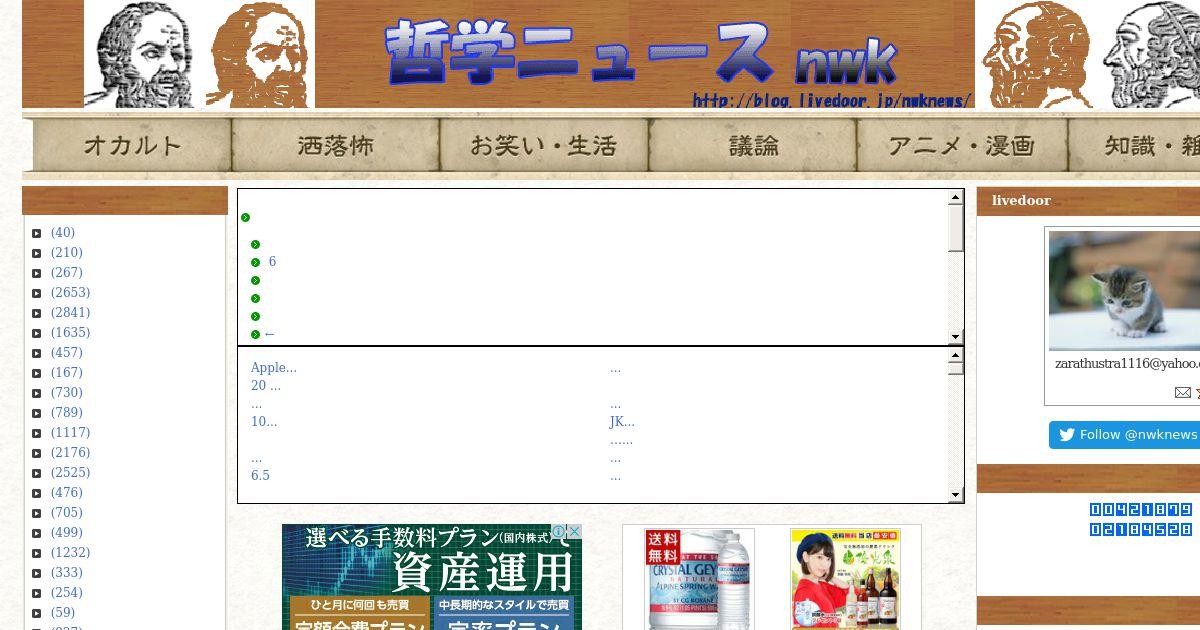Open the お笑い・生活 category tab

[544, 146]
